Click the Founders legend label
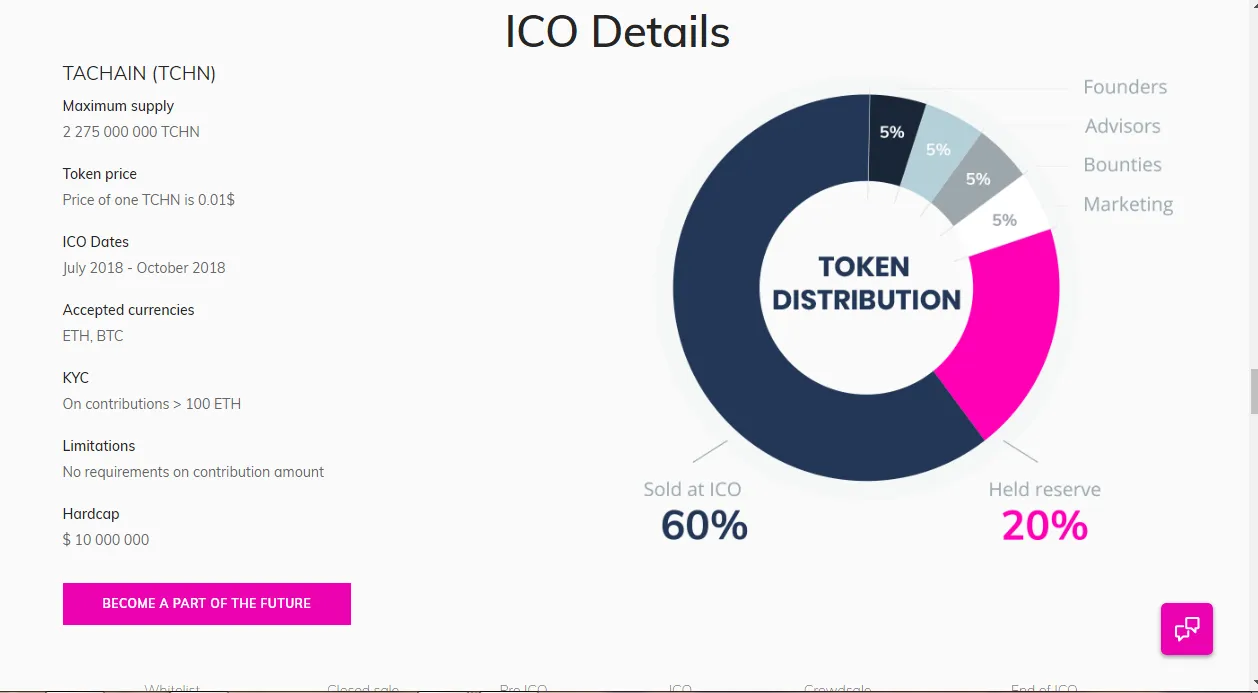 [1125, 87]
